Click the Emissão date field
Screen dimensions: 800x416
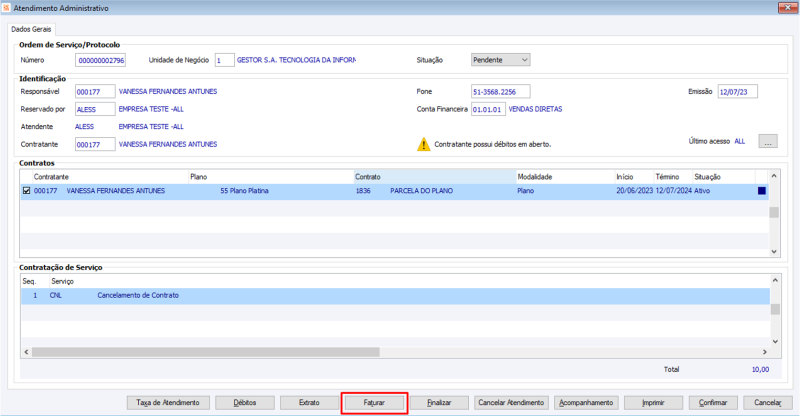click(738, 92)
